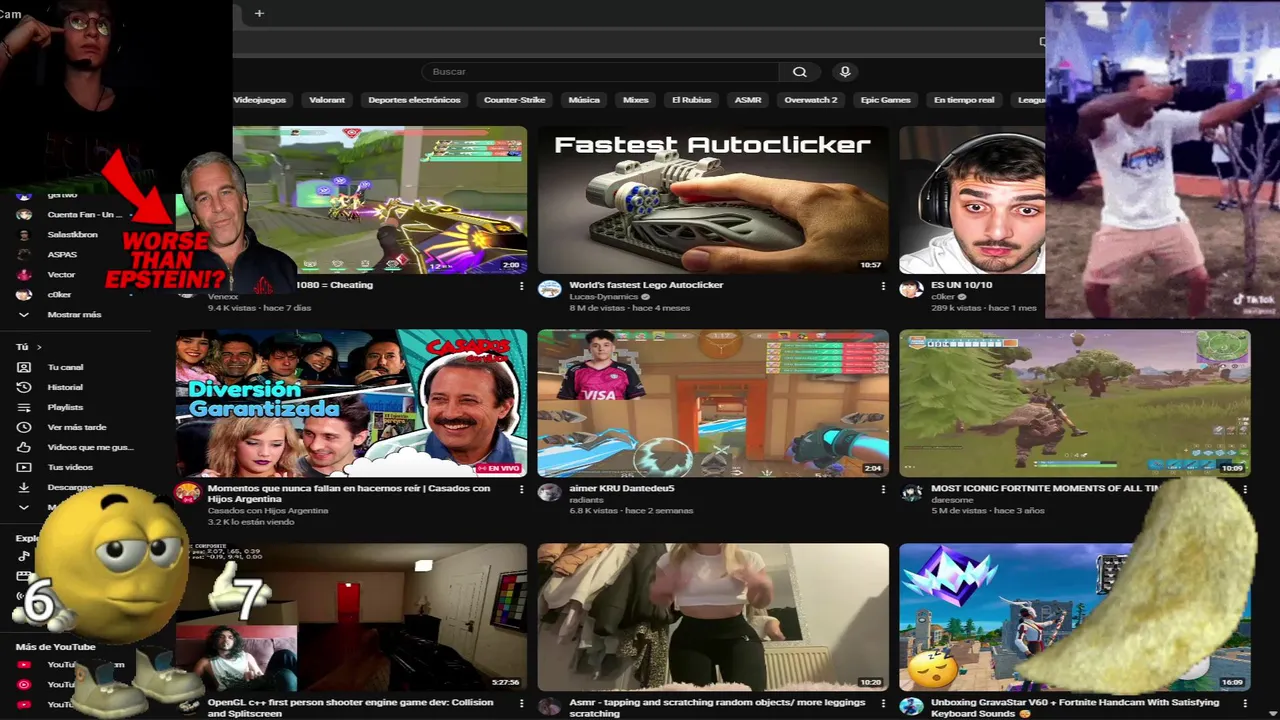This screenshot has width=1280, height=720.
Task: Start voice search with microphone icon
Action: [x=845, y=72]
